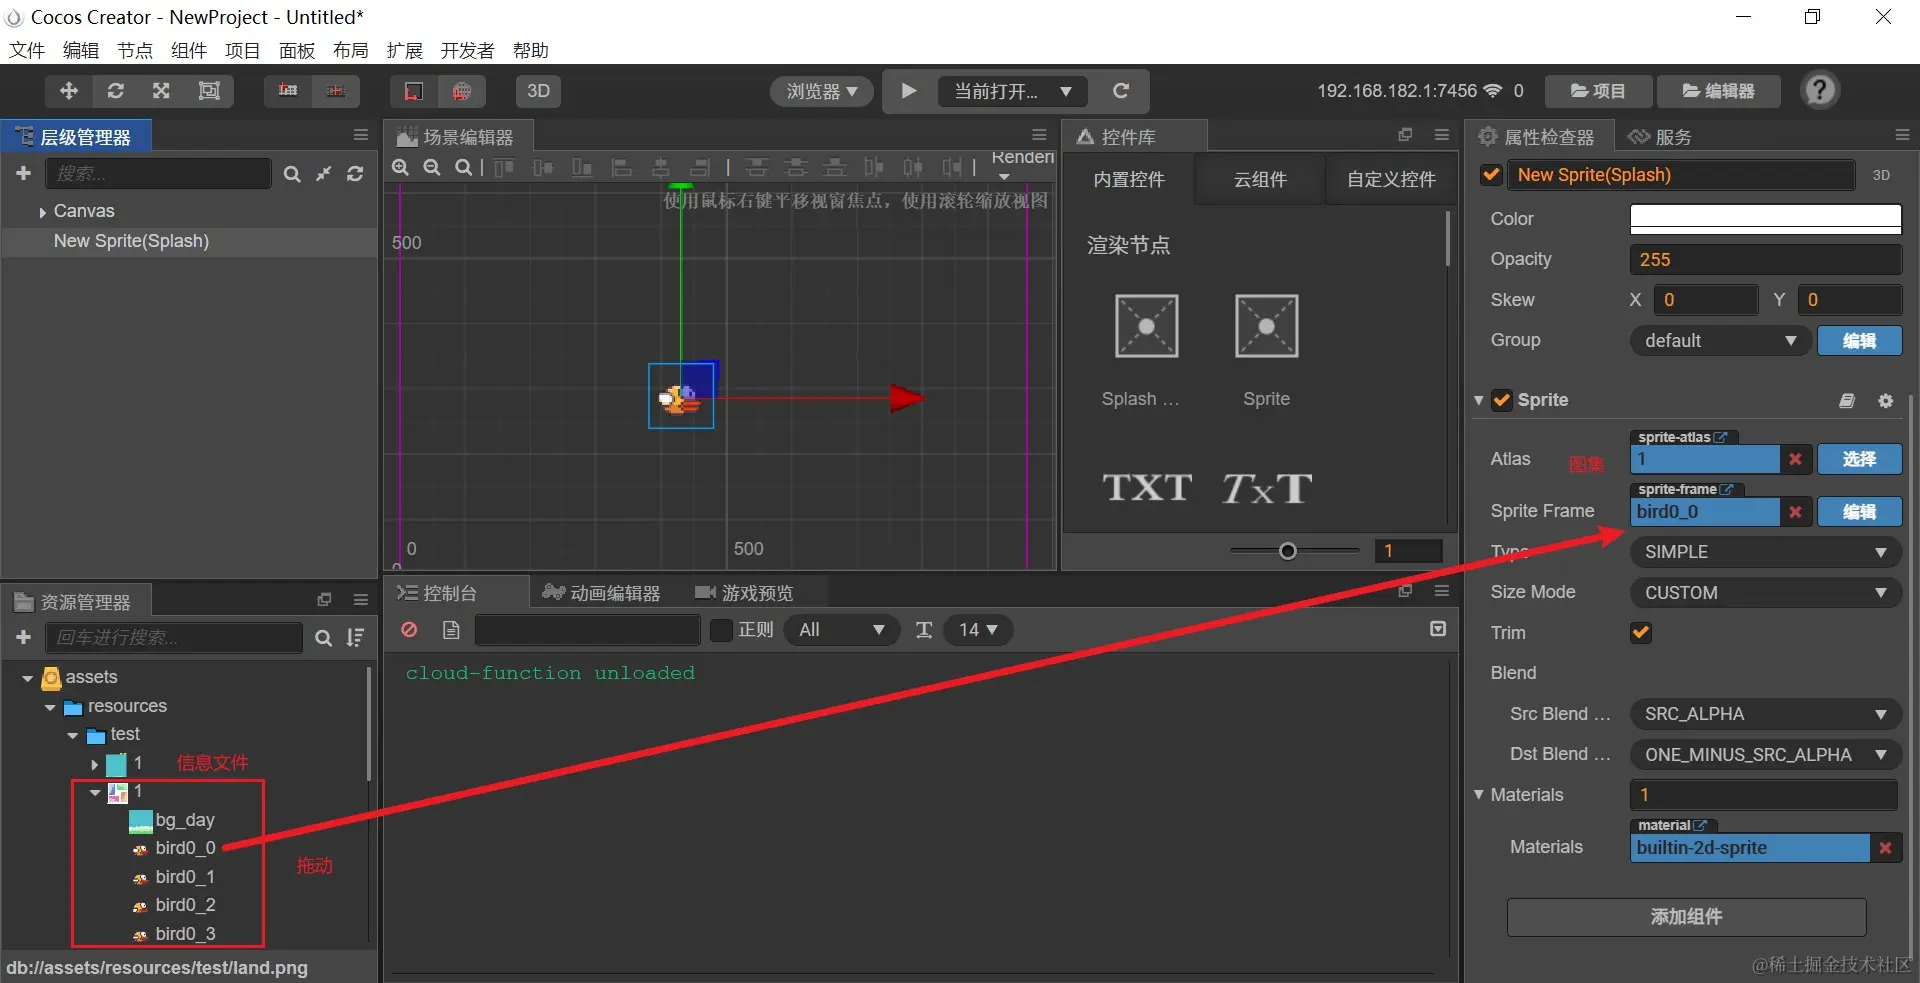Open the console font size dropdown
This screenshot has height=983, width=1920.
tap(978, 630)
